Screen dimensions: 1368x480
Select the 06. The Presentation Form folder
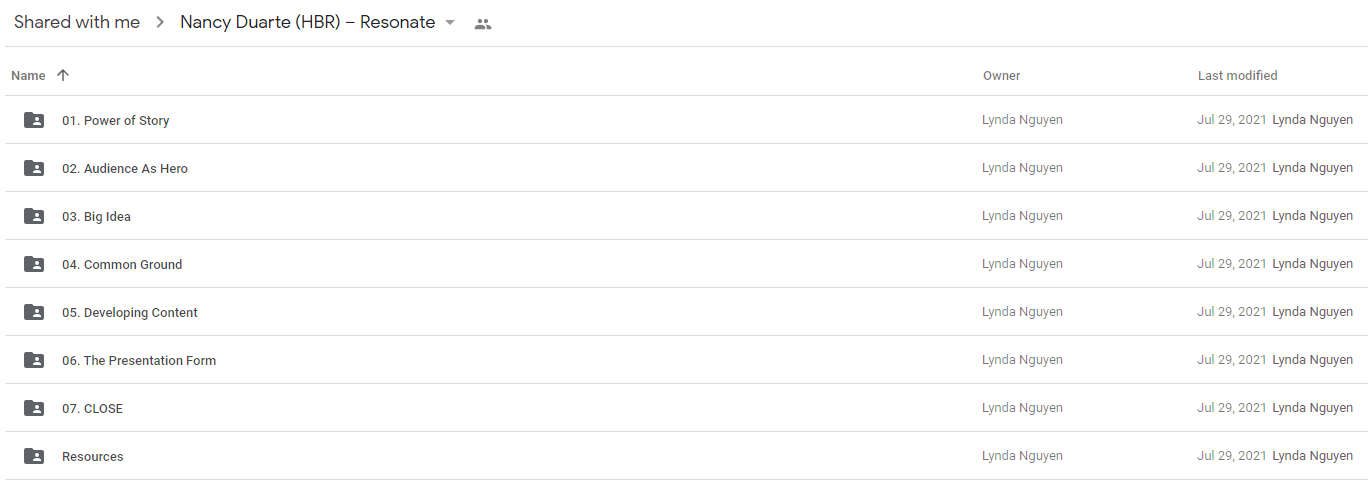pyautogui.click(x=686, y=360)
